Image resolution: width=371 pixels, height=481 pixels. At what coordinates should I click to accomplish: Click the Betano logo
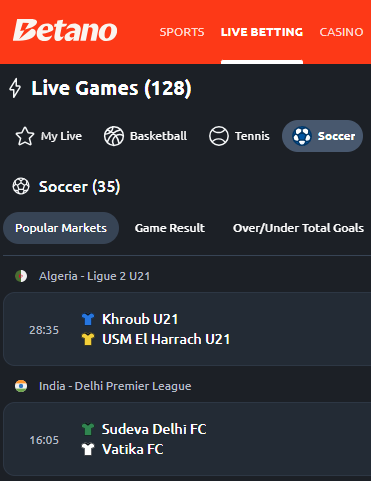tap(65, 30)
